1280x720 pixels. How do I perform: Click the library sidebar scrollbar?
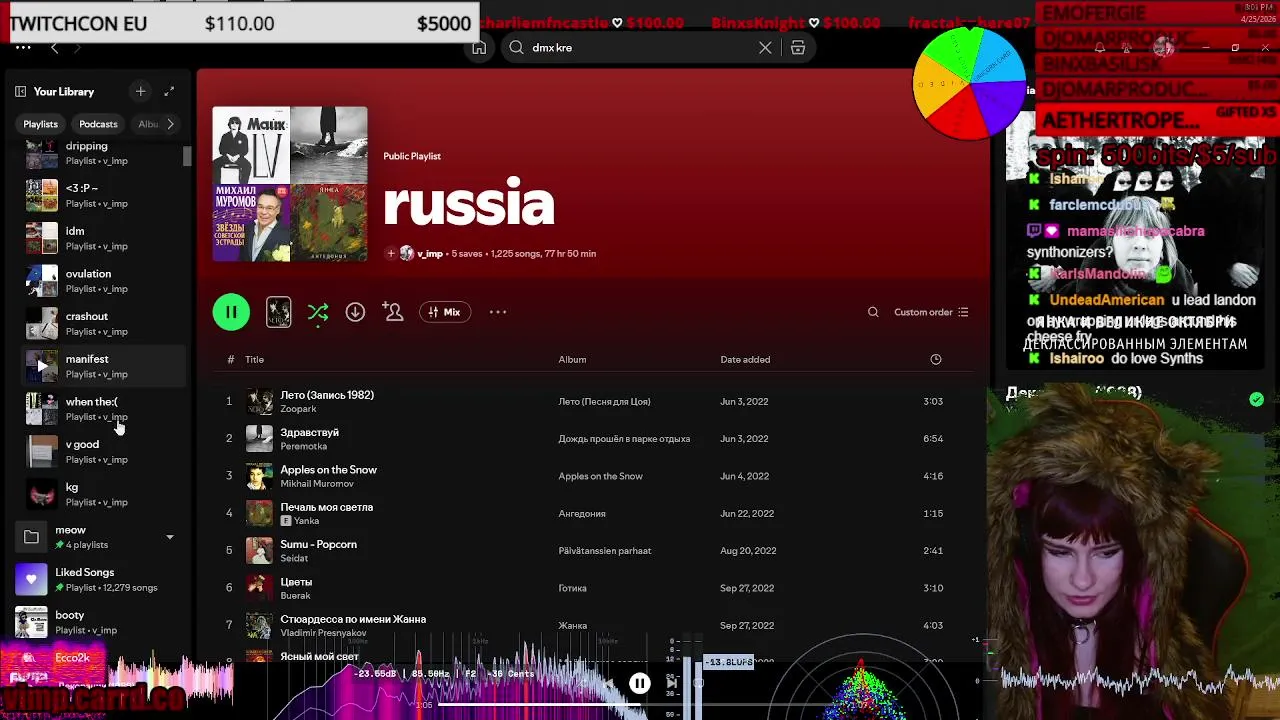point(187,156)
